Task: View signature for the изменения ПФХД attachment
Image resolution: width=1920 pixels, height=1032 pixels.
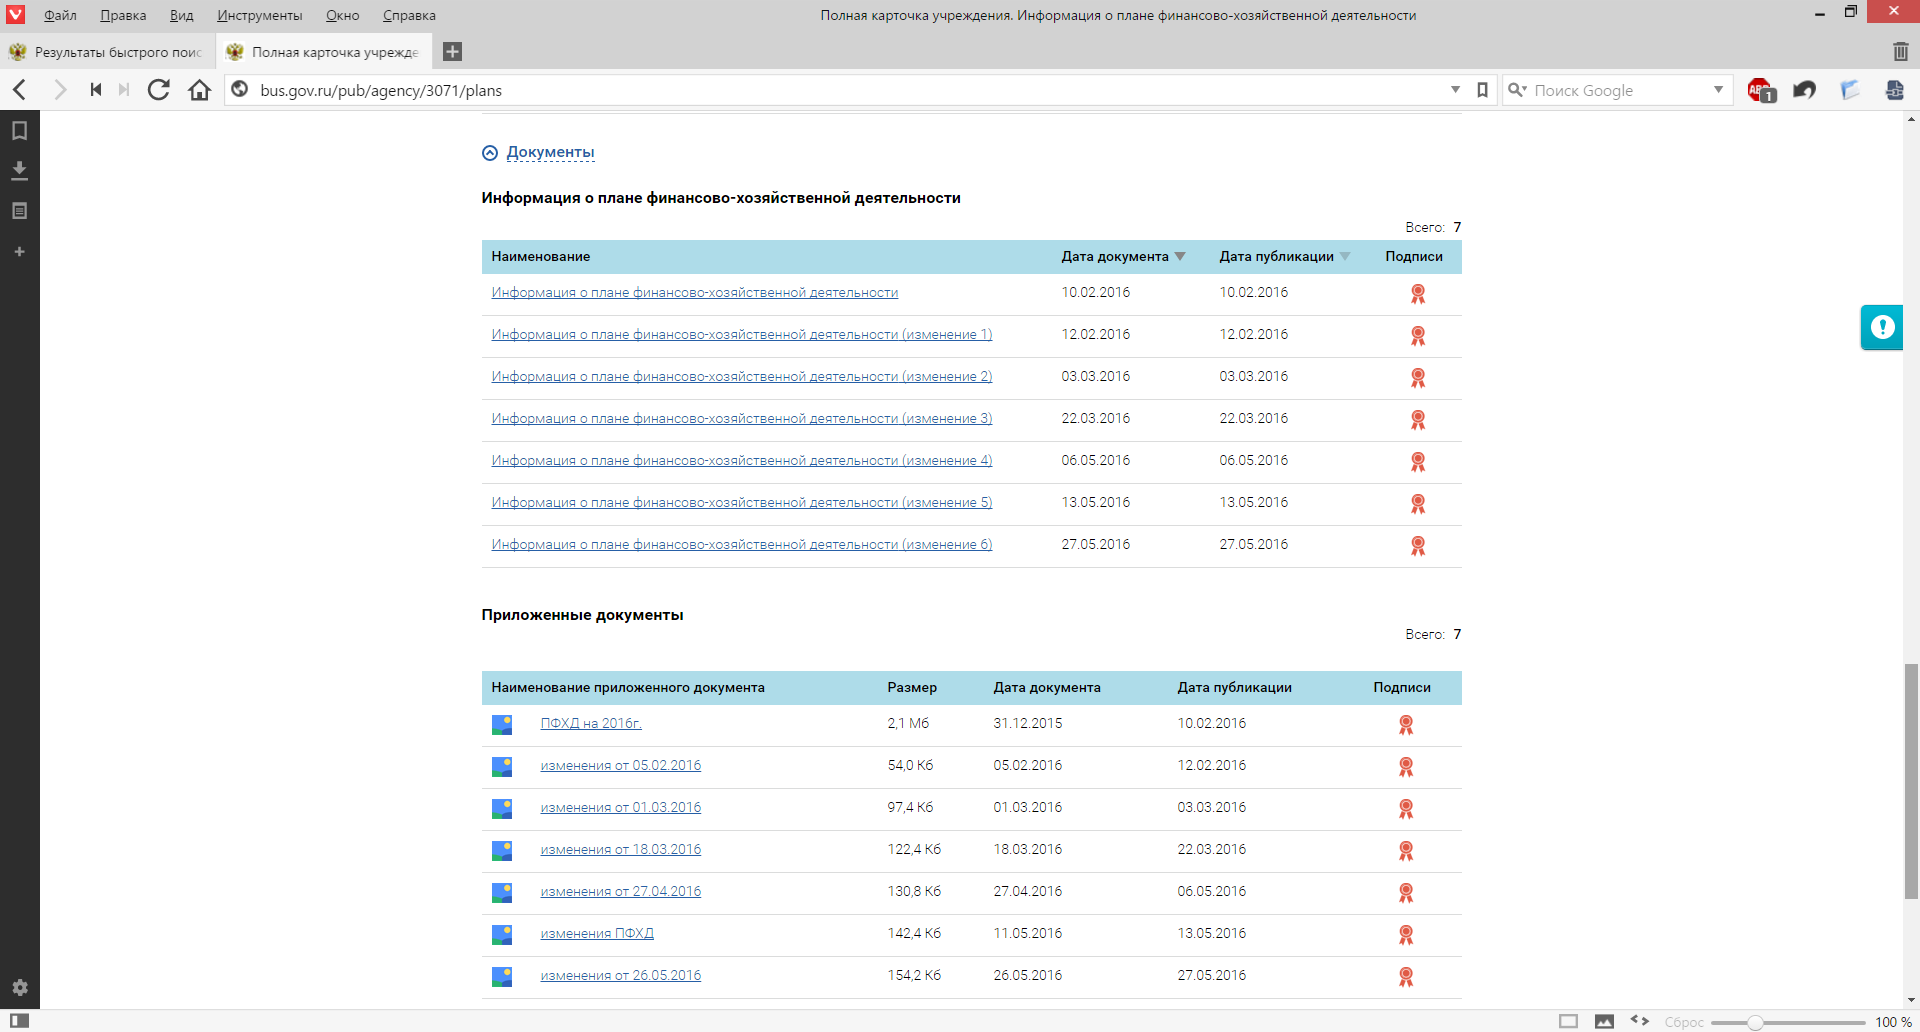Action: 1405,935
